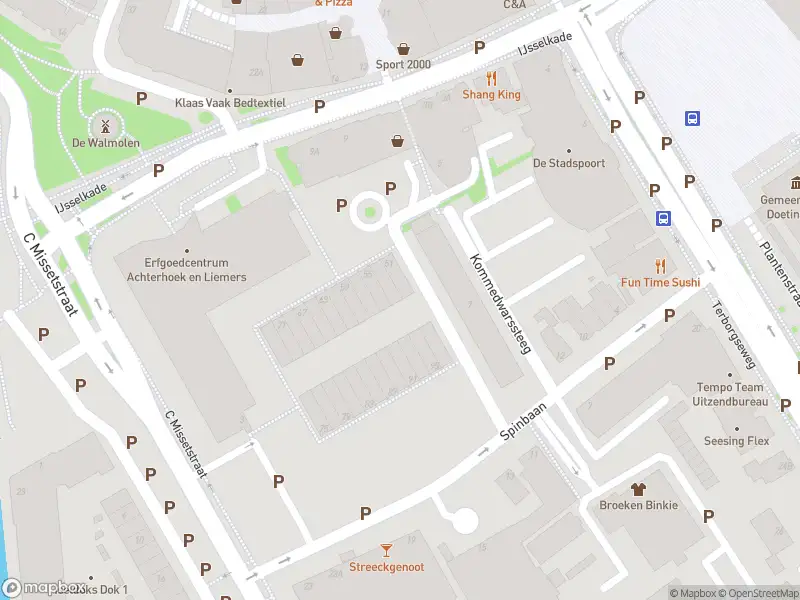This screenshot has height=600, width=800.
Task: Click the bus stop icon near Fun Time Sushi
Action: click(663, 218)
